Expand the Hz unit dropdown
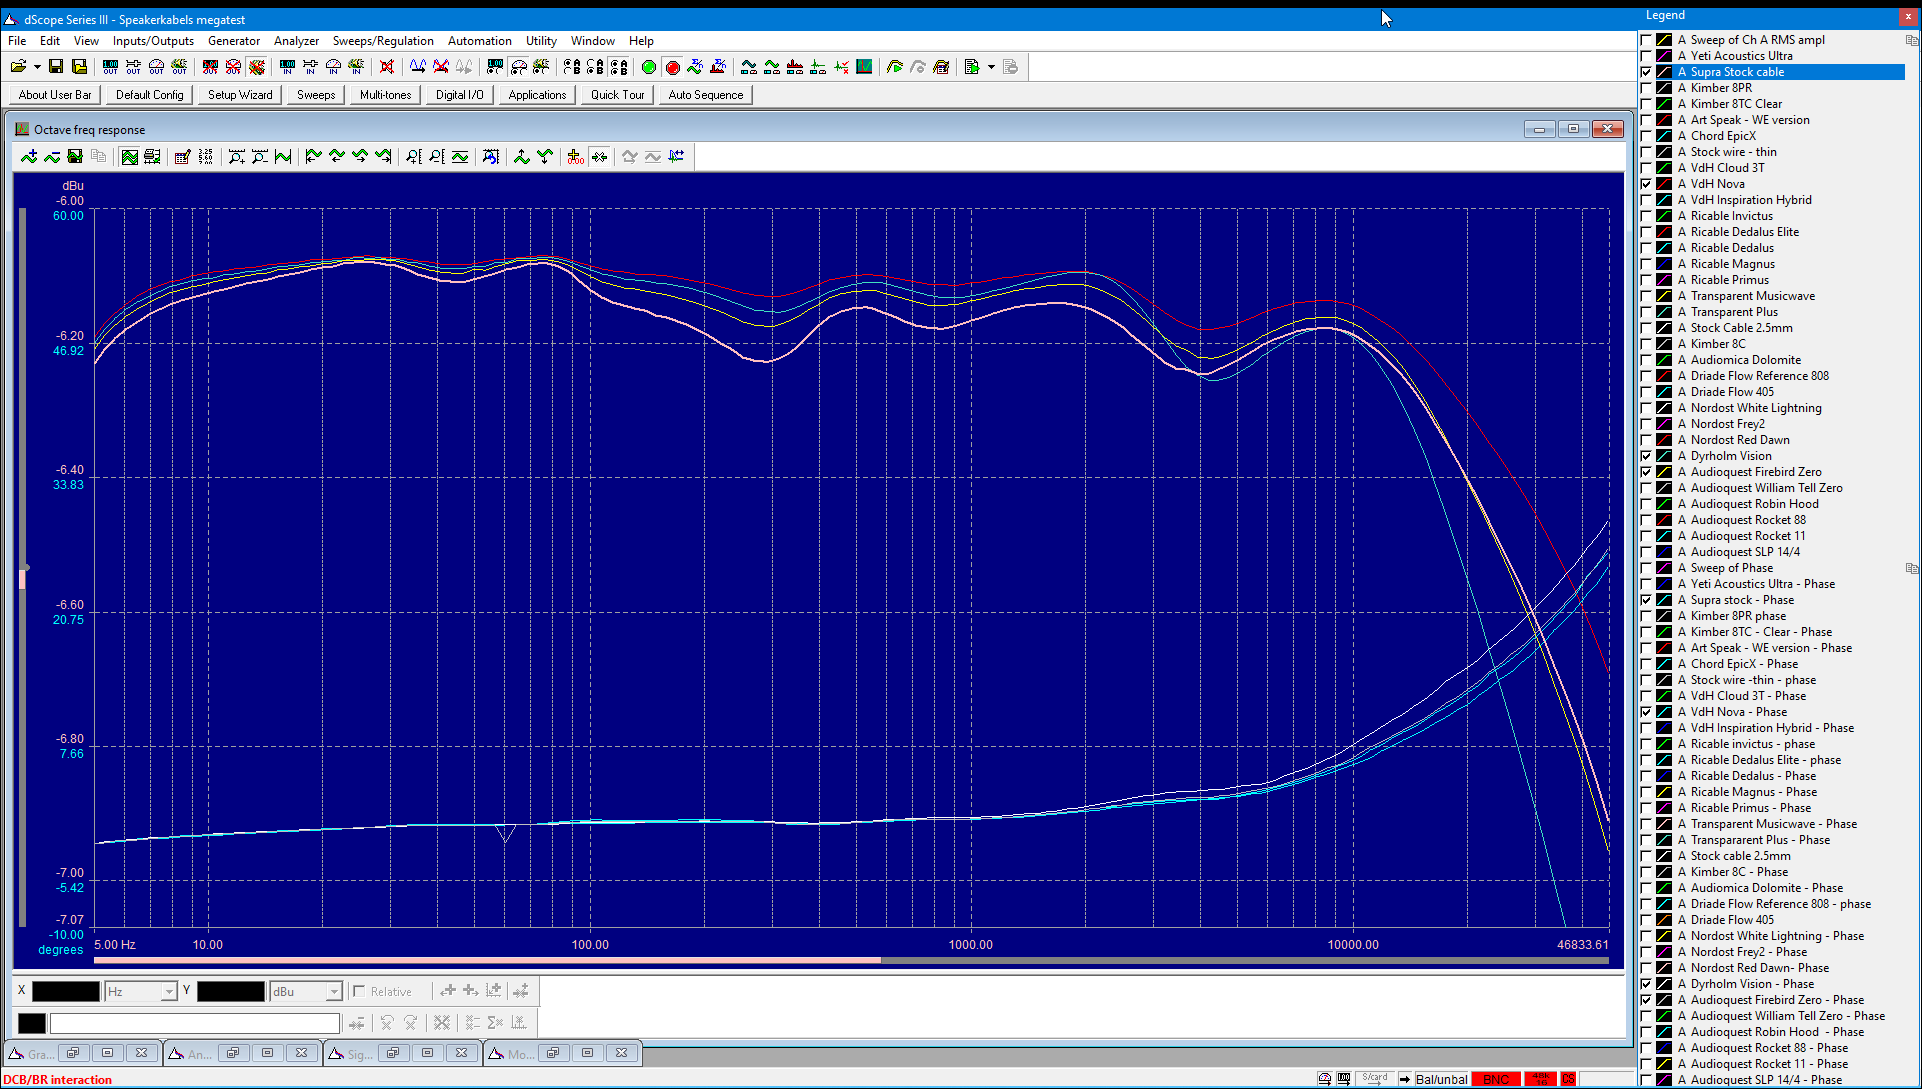This screenshot has height=1089, width=1922. pyautogui.click(x=169, y=991)
